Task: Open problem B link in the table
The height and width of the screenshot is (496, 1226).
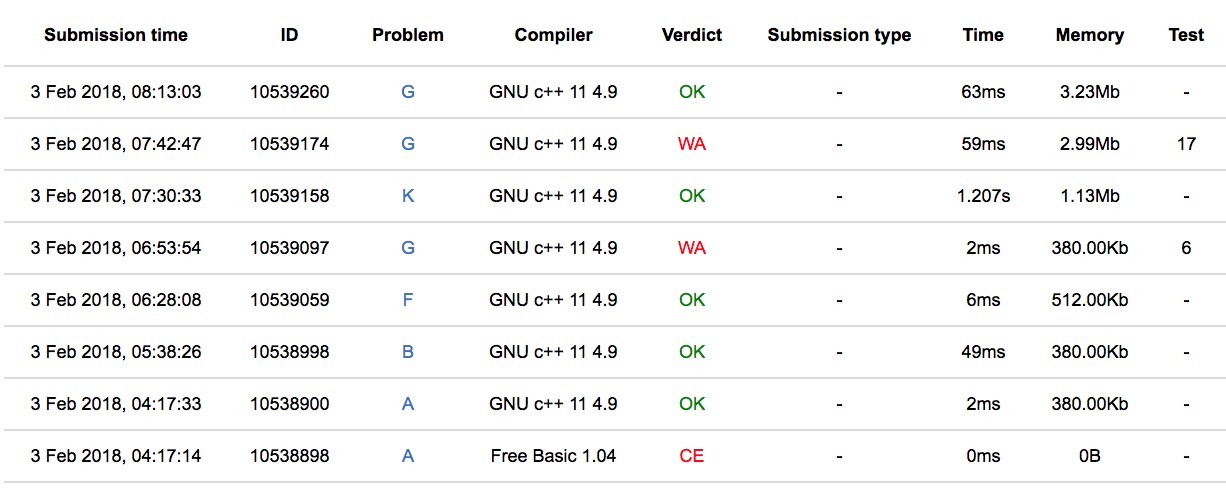Action: tap(408, 352)
